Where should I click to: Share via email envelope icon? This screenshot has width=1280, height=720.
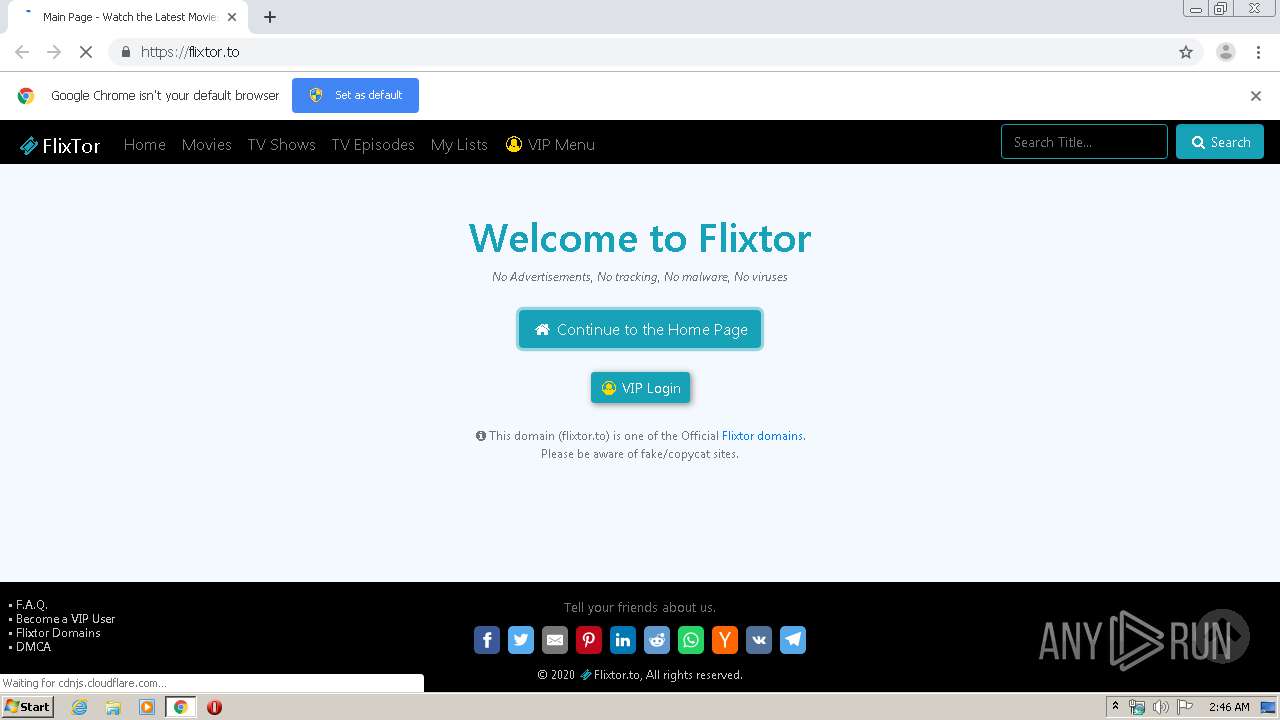tap(555, 640)
